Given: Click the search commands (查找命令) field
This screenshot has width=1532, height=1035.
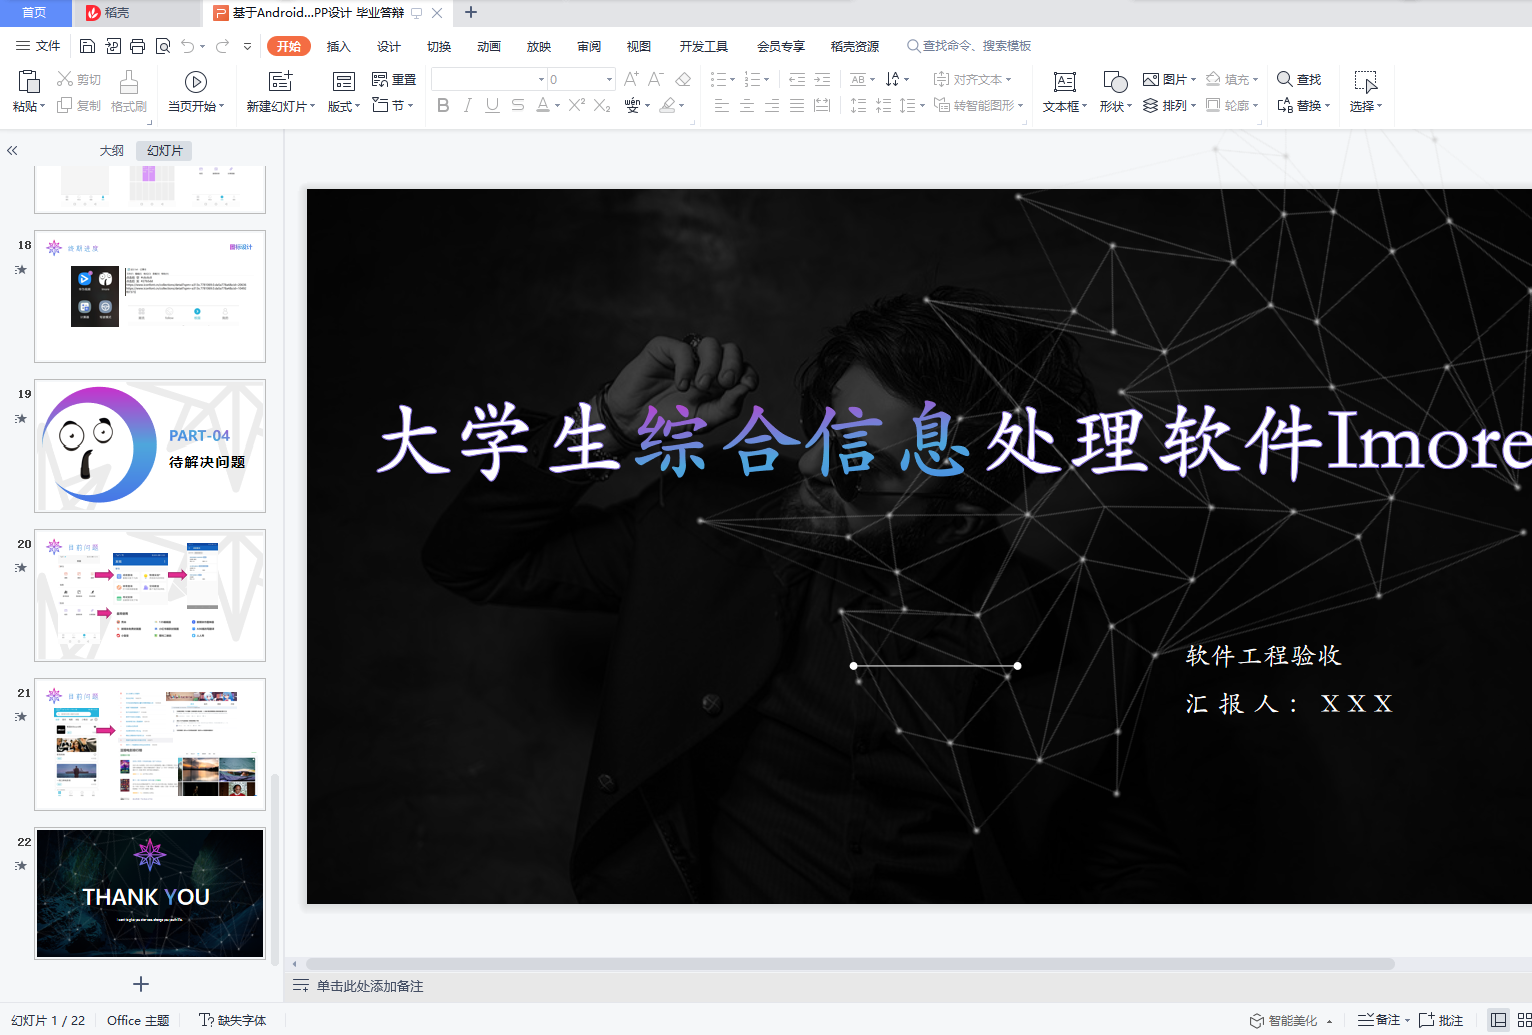Looking at the screenshot, I should point(968,46).
